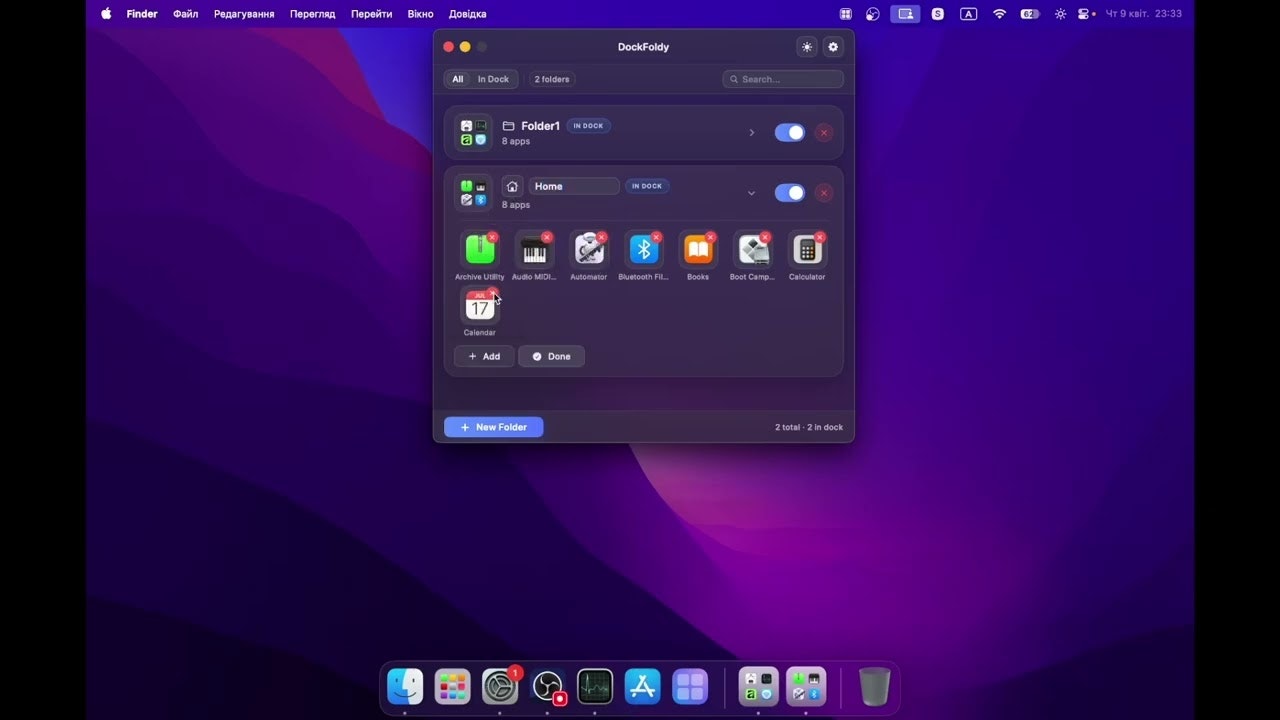Collapse Home folder with its chevron

[752, 193]
